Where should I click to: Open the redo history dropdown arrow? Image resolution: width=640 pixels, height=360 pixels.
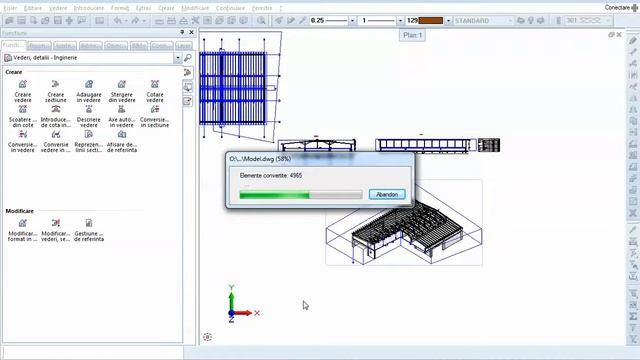tap(144, 20)
